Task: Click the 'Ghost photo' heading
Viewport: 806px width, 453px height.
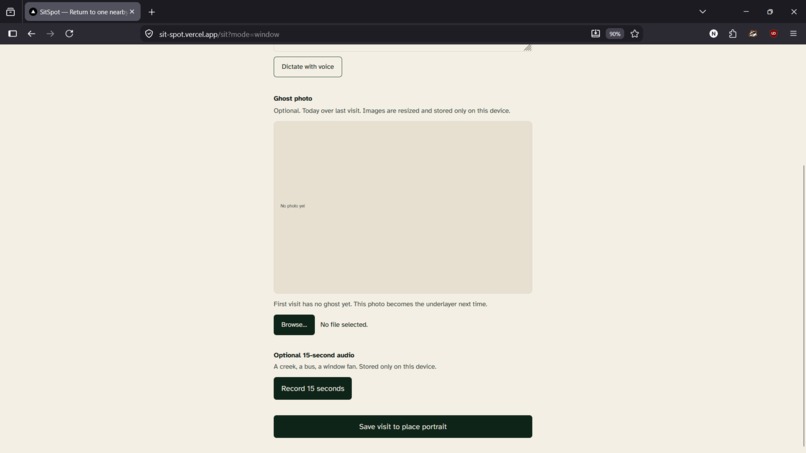Action: coord(292,98)
